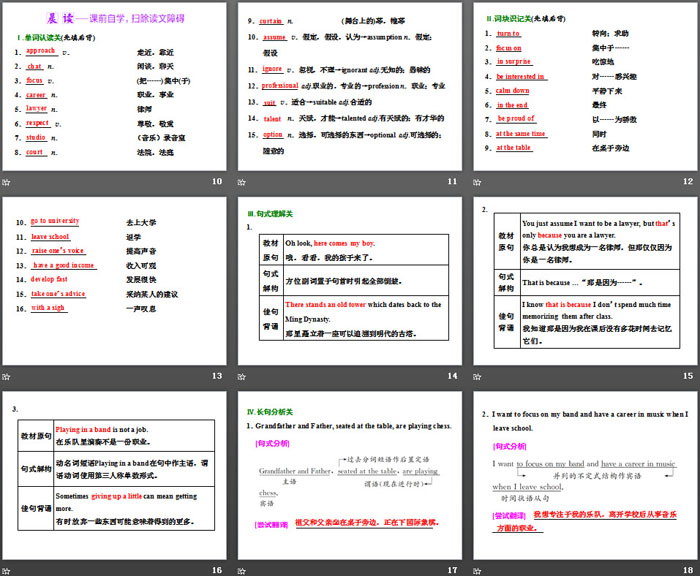Click the word 'professional' on slide 11
The height and width of the screenshot is (576, 700).
coord(280,85)
